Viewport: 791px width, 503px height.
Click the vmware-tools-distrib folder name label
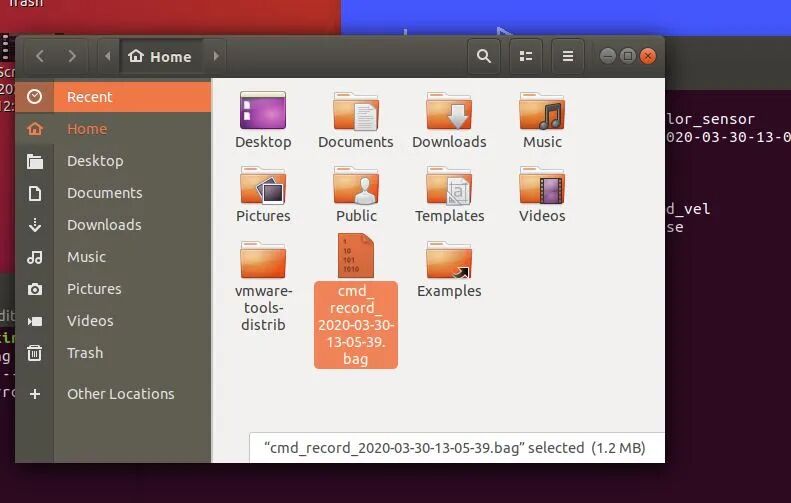[263, 308]
